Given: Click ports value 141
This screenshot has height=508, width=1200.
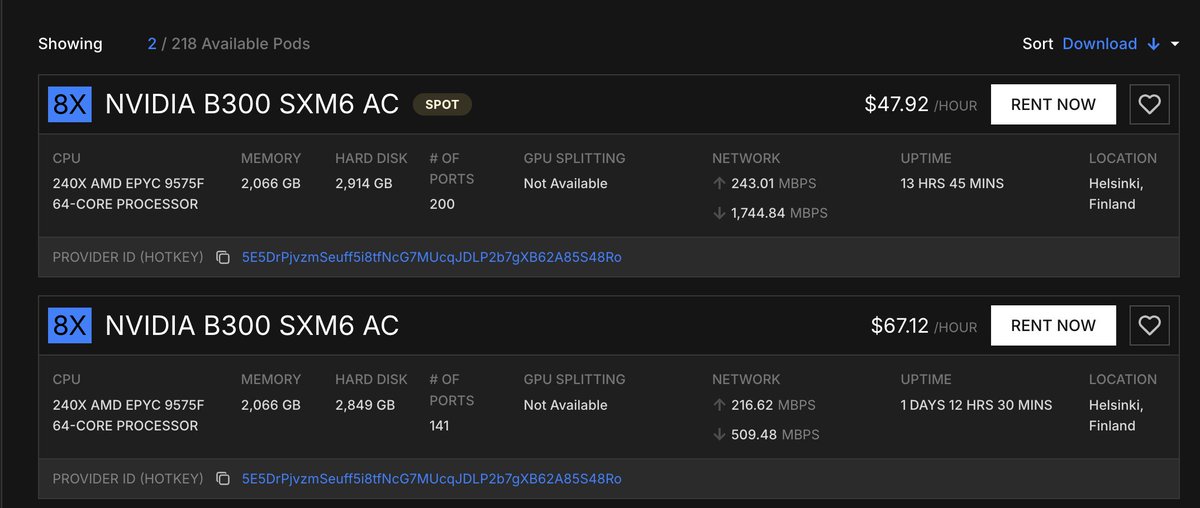Looking at the screenshot, I should 439,426.
